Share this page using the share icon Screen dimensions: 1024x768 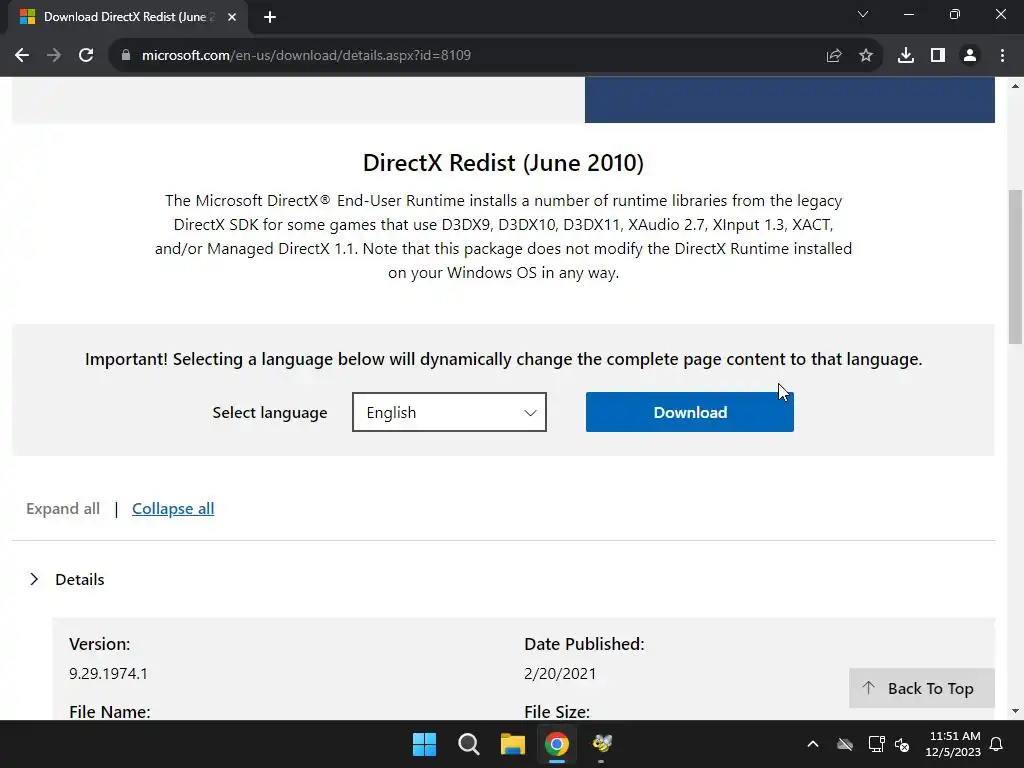[834, 56]
